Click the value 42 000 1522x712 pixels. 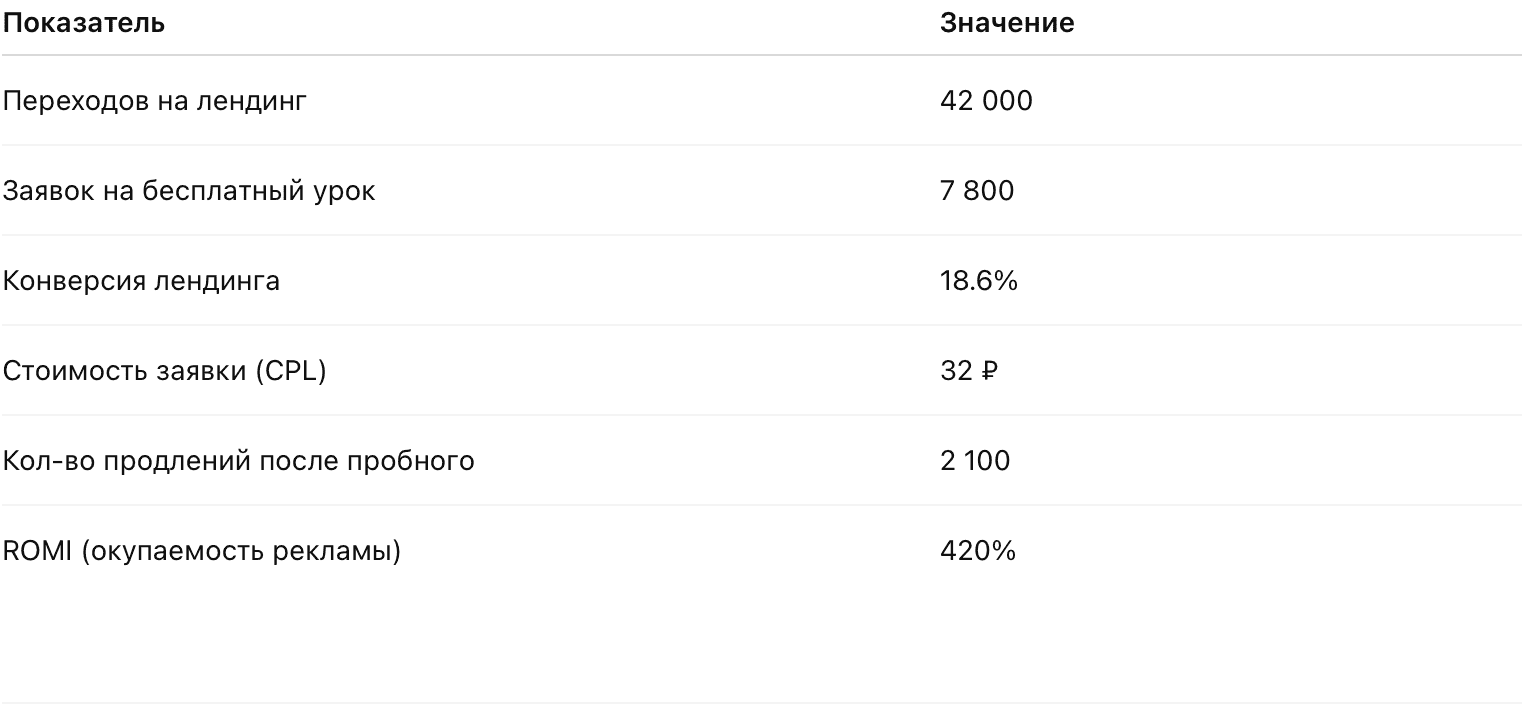986,101
